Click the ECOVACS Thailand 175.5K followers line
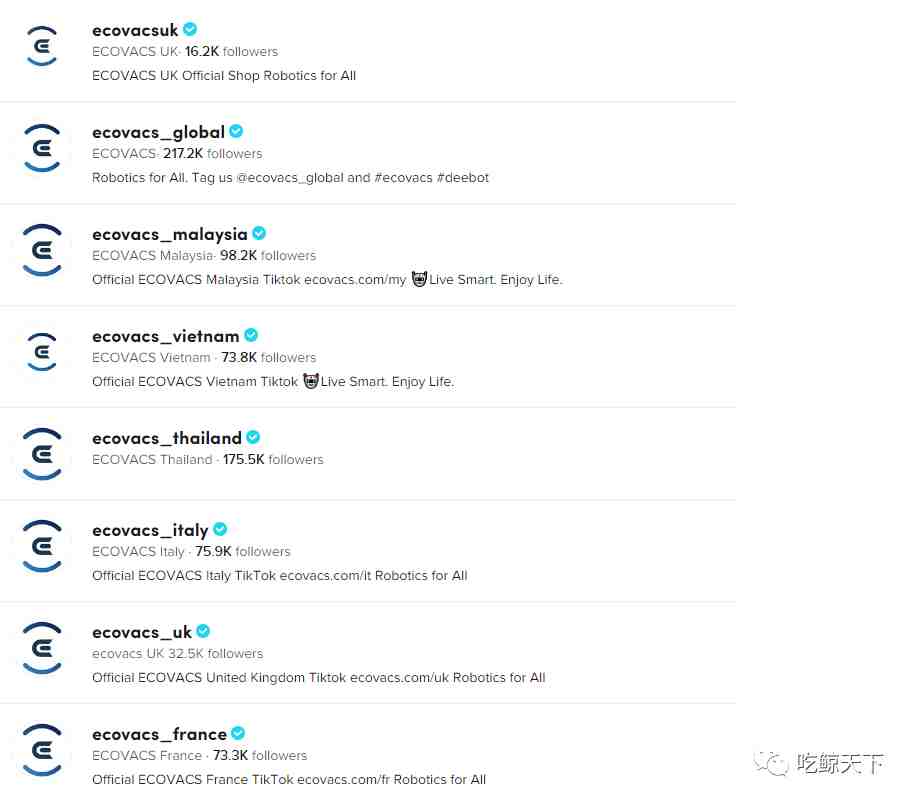 (x=207, y=459)
